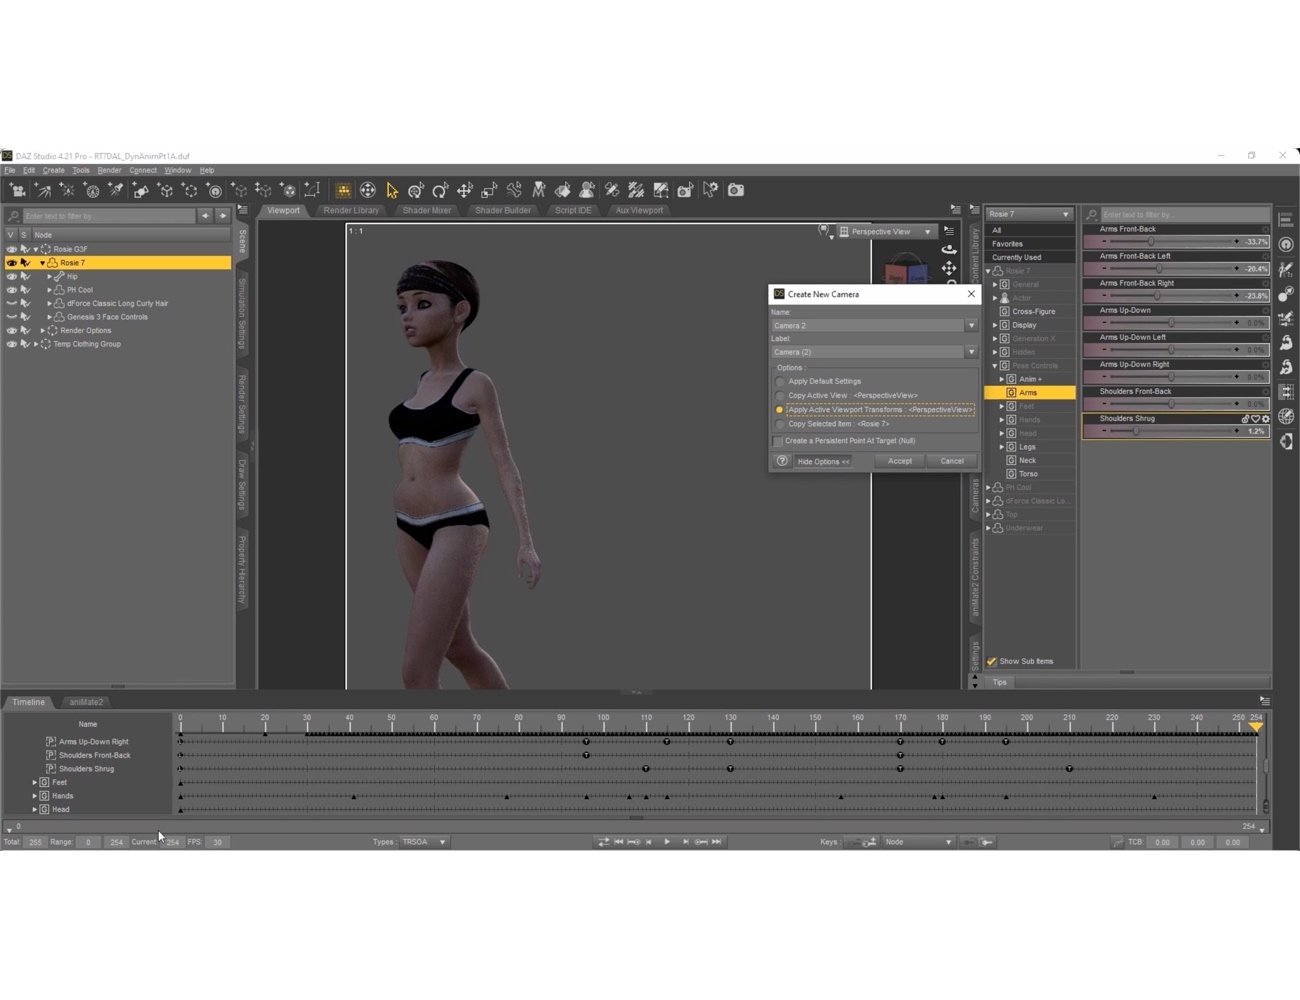
Task: Expand the dForce Classic Long Curly Hair node
Action: pyautogui.click(x=48, y=303)
